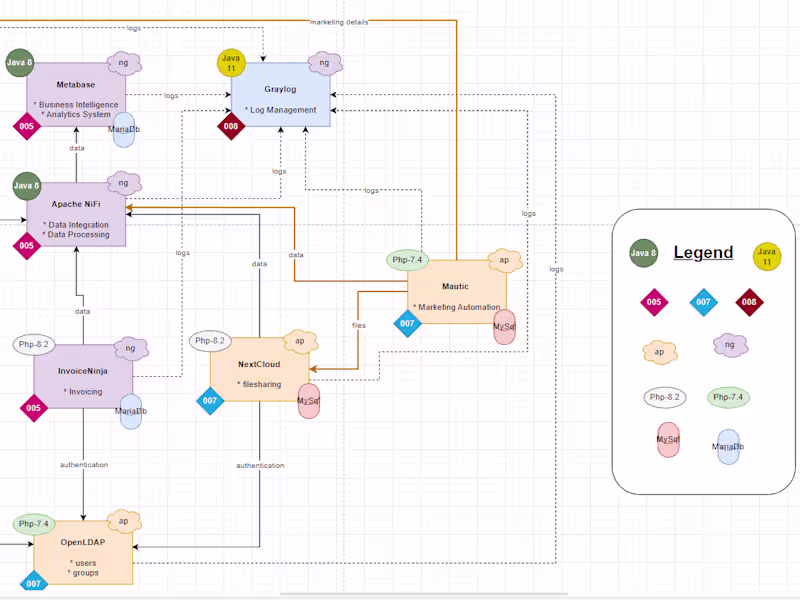Click the ap cloud on NextCloud

pyautogui.click(x=300, y=341)
